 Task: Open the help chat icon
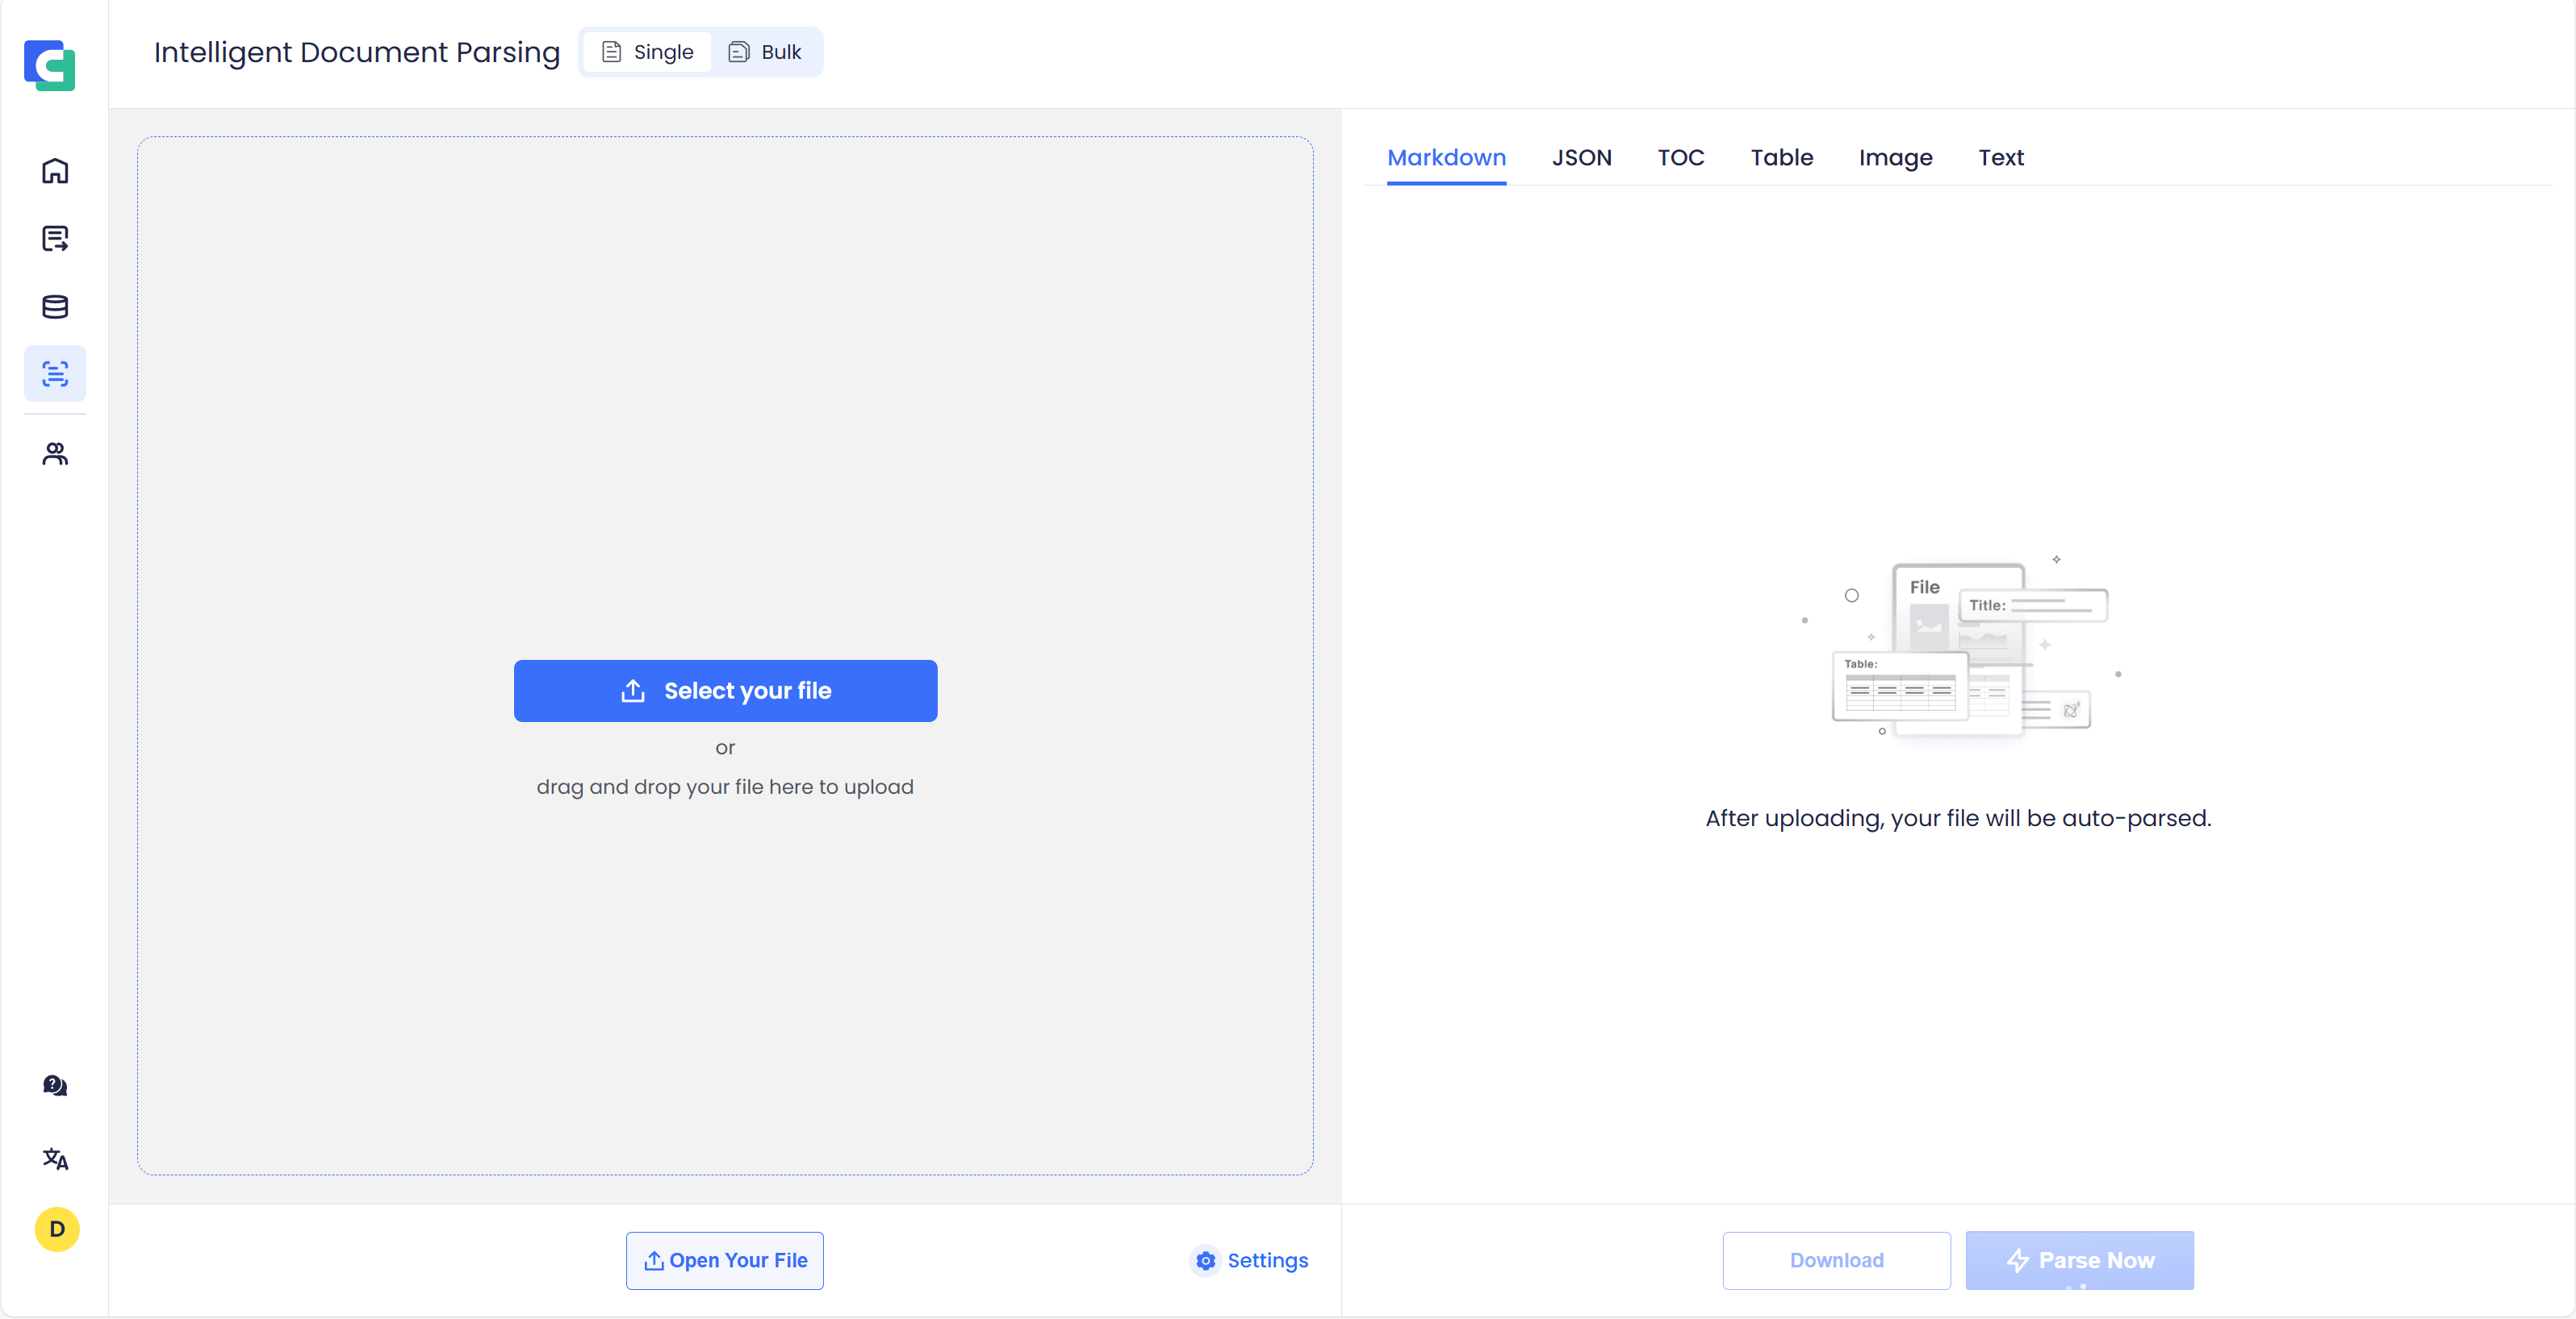point(55,1086)
